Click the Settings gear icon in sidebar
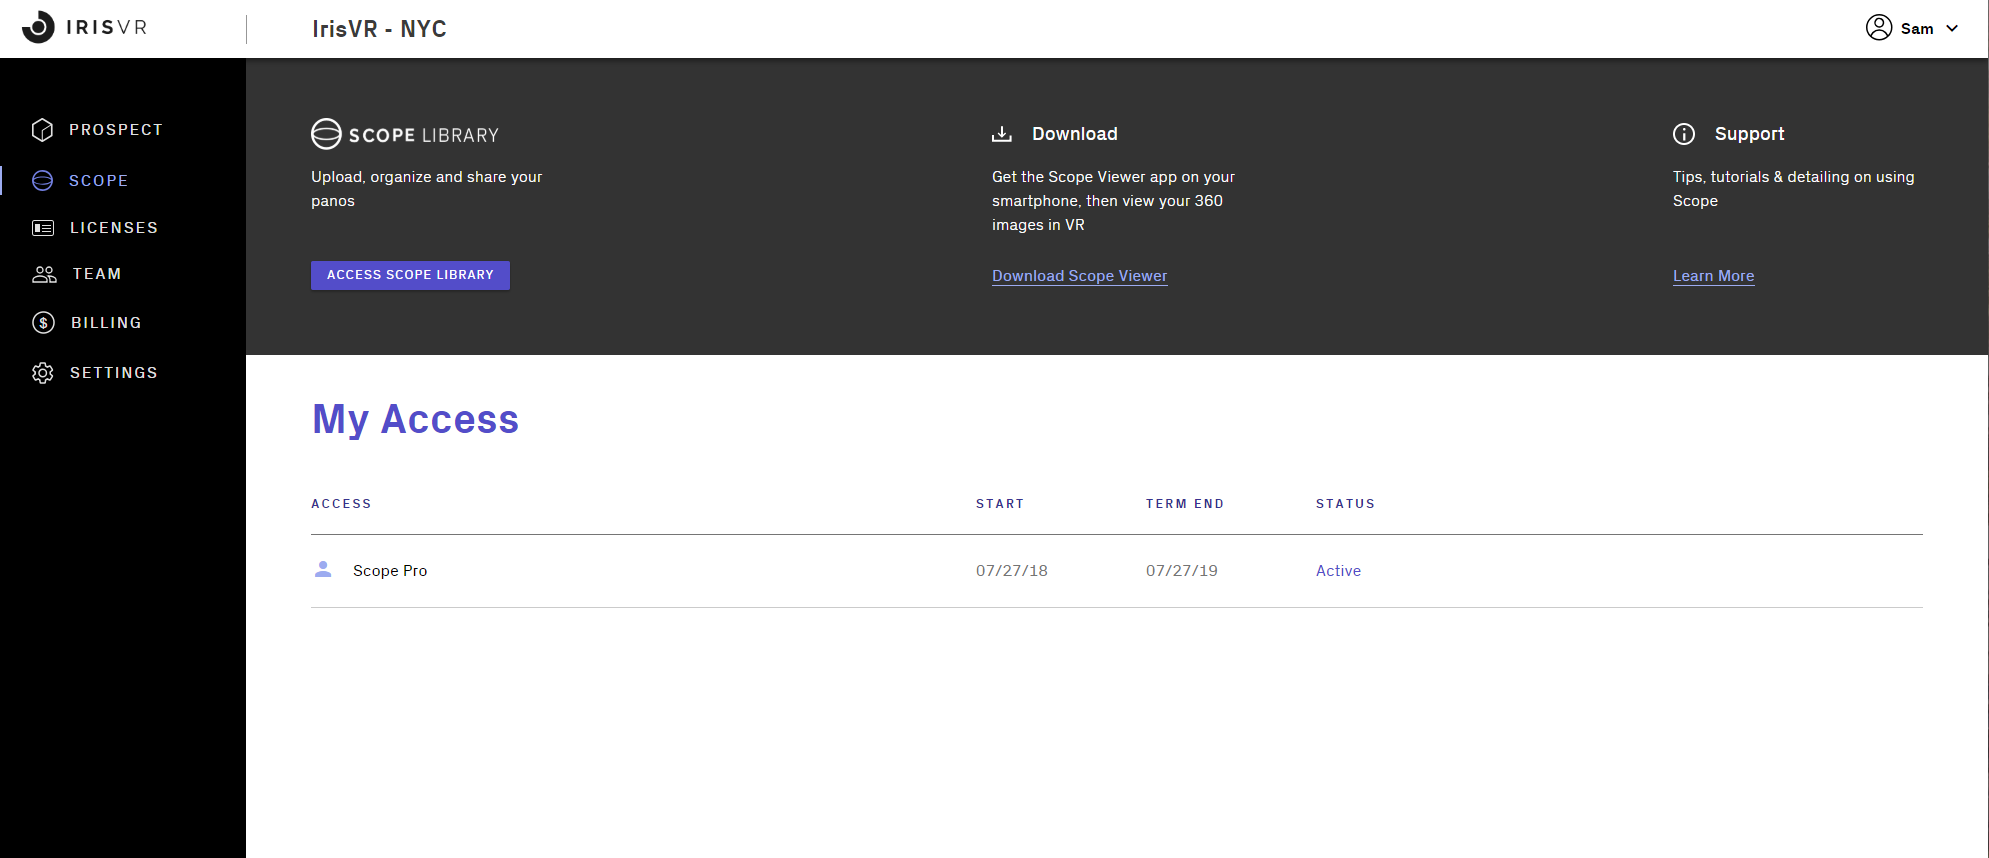Image resolution: width=1989 pixels, height=858 pixels. [43, 373]
